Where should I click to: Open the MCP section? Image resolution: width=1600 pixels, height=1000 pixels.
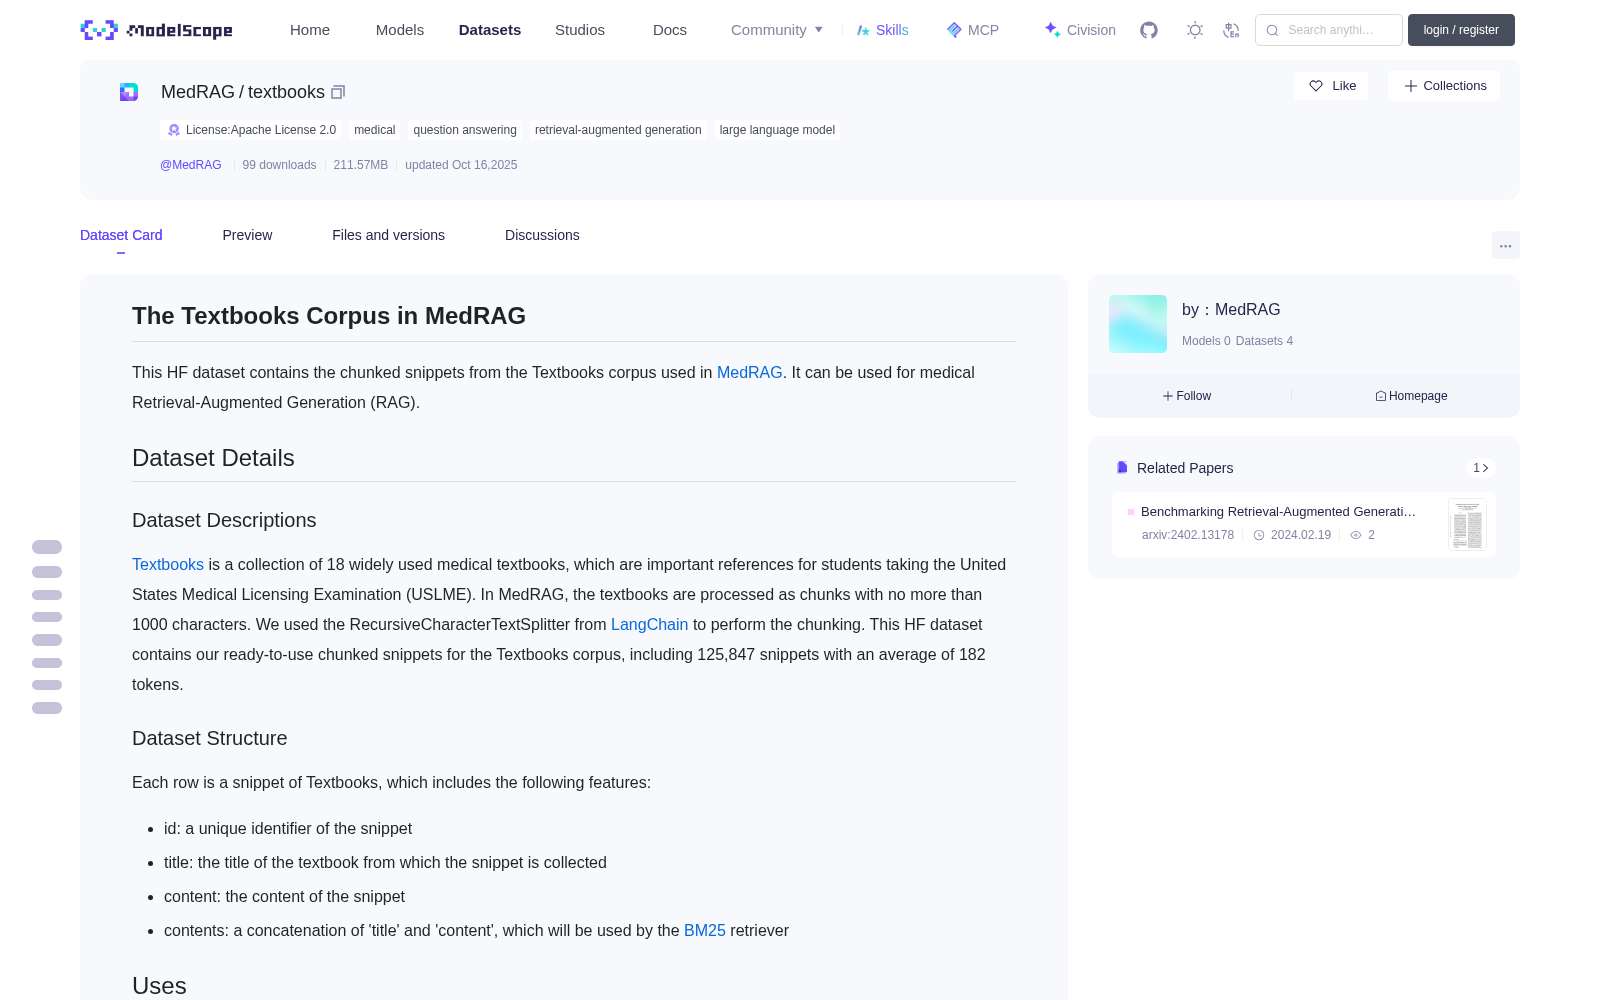pyautogui.click(x=973, y=30)
